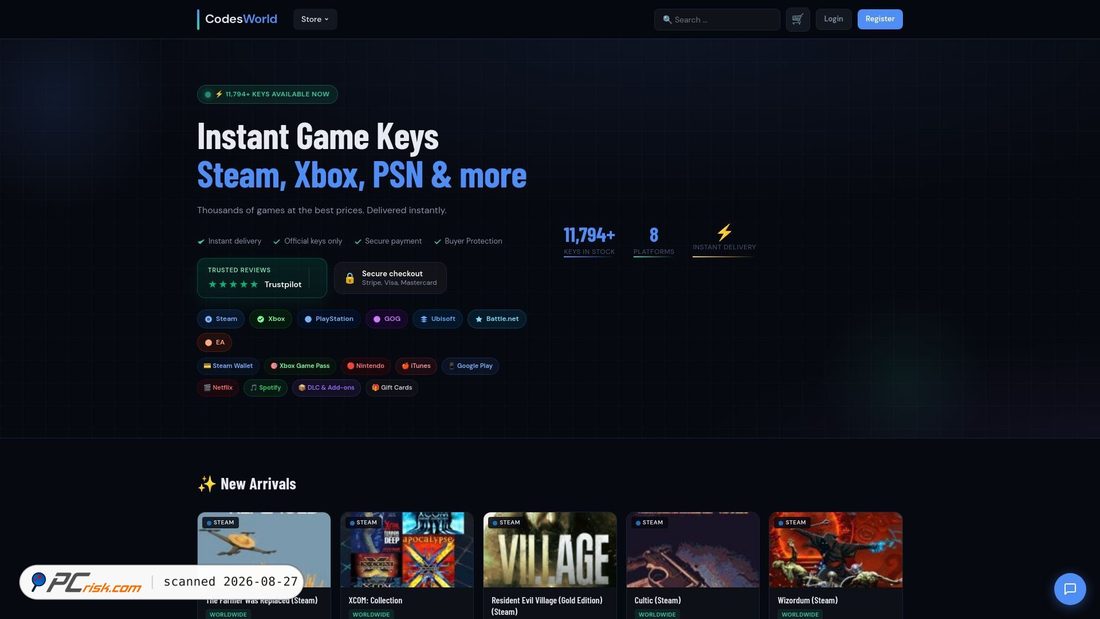The width and height of the screenshot is (1100, 619).
Task: Open the Netflix category chip
Action: 218,387
